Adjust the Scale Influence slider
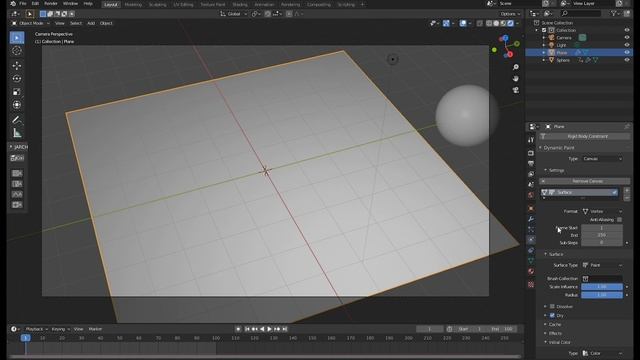The image size is (640, 360). tap(602, 287)
